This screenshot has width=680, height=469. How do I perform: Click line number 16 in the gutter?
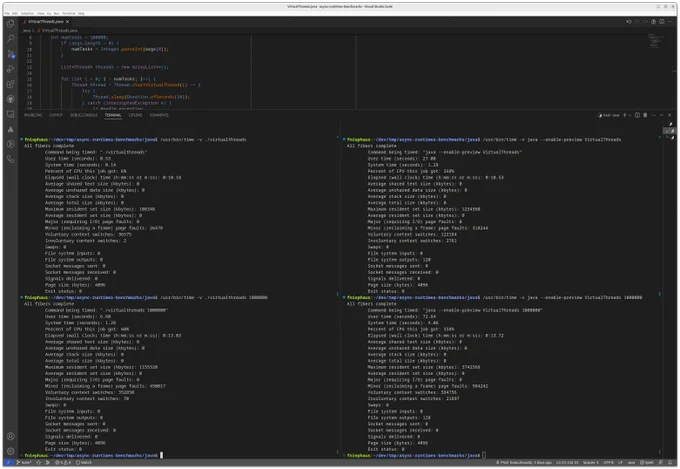(x=29, y=85)
